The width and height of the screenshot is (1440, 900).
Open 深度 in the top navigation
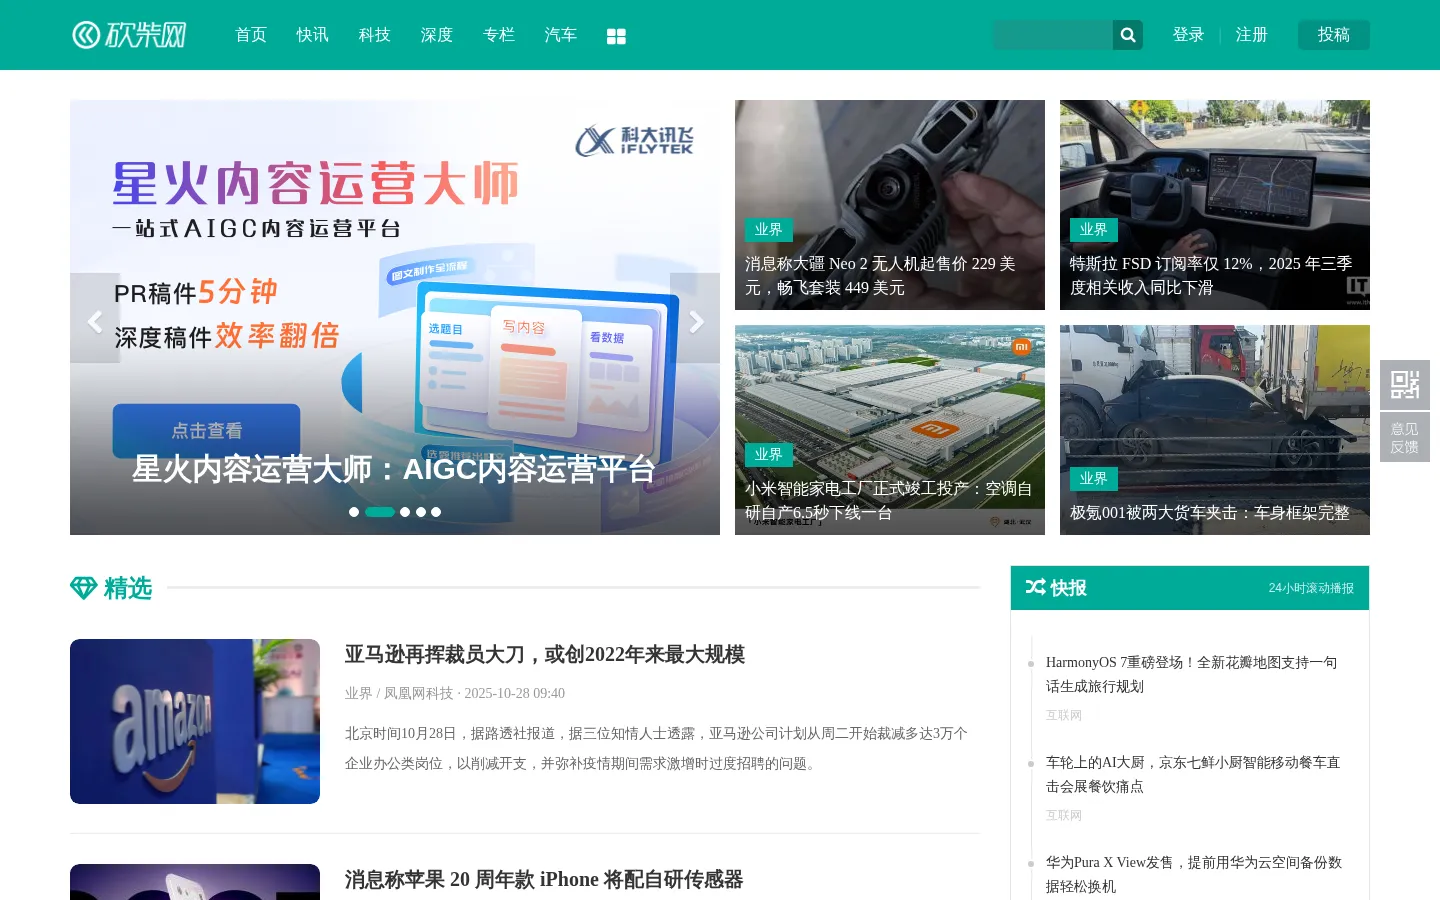pos(437,35)
